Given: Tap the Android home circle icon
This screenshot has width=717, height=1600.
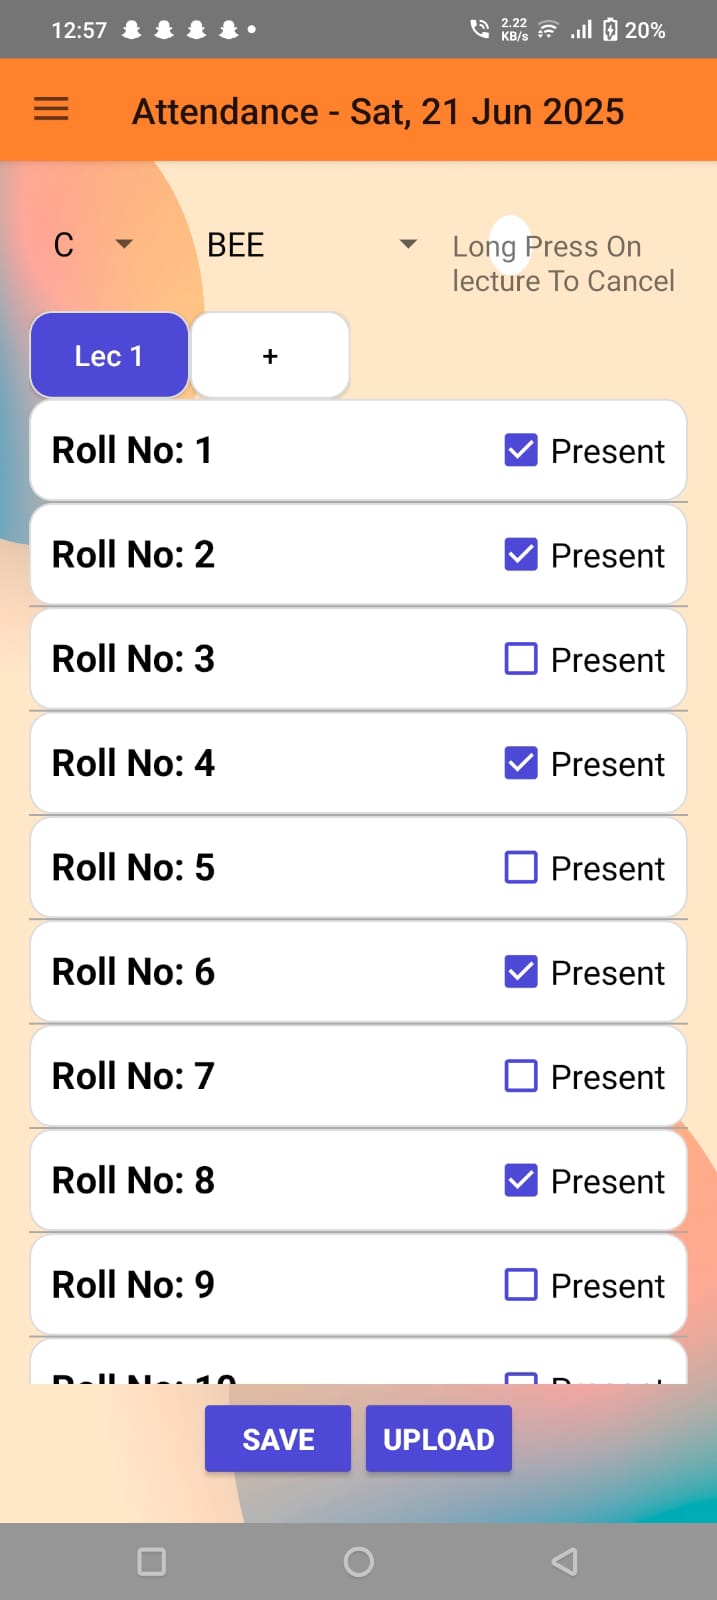Looking at the screenshot, I should click(x=358, y=1561).
